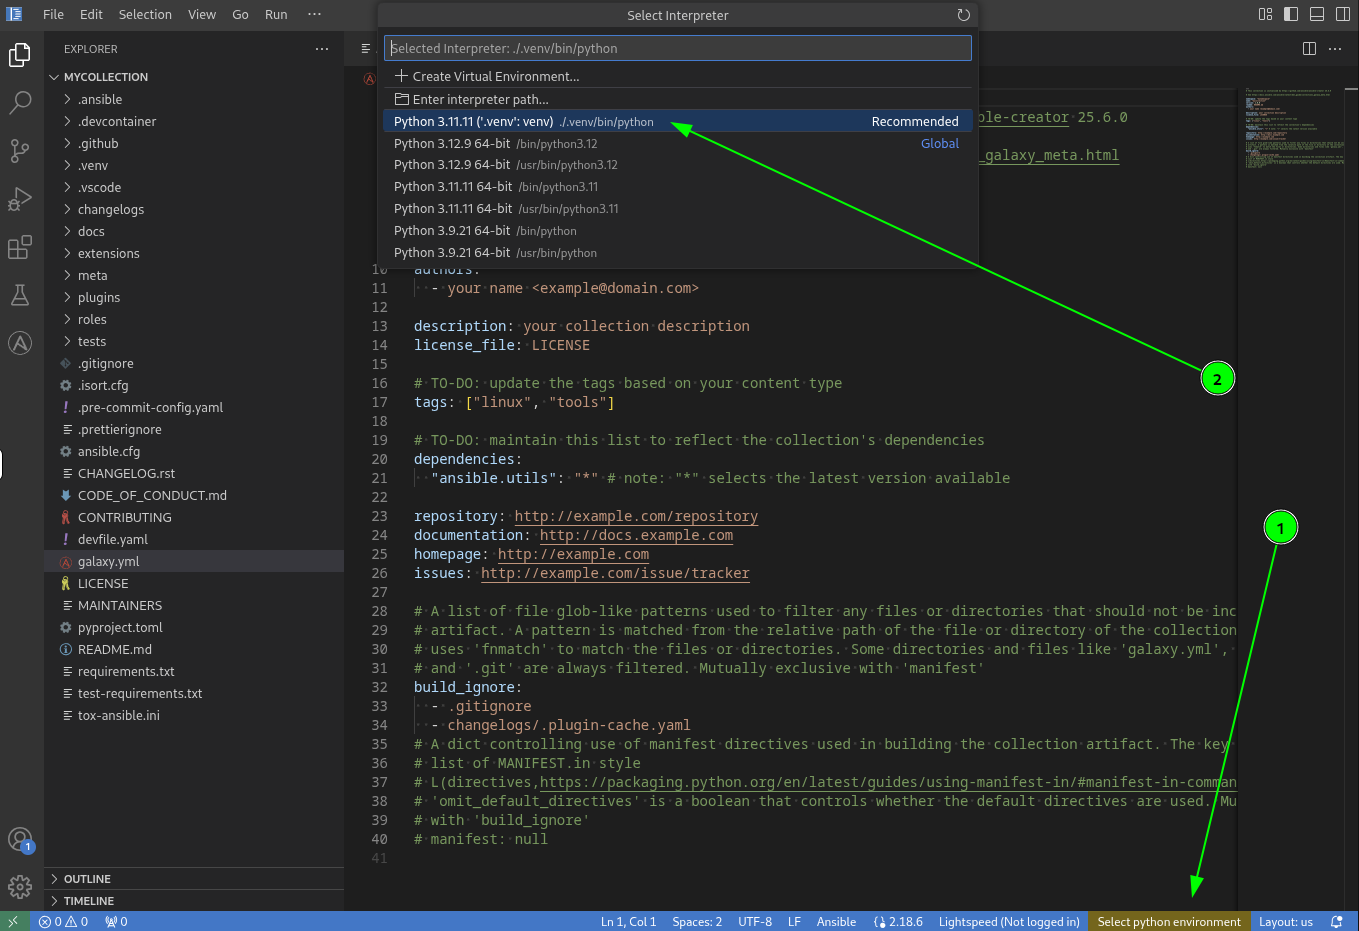Open the View menu
1359x931 pixels.
coord(202,14)
